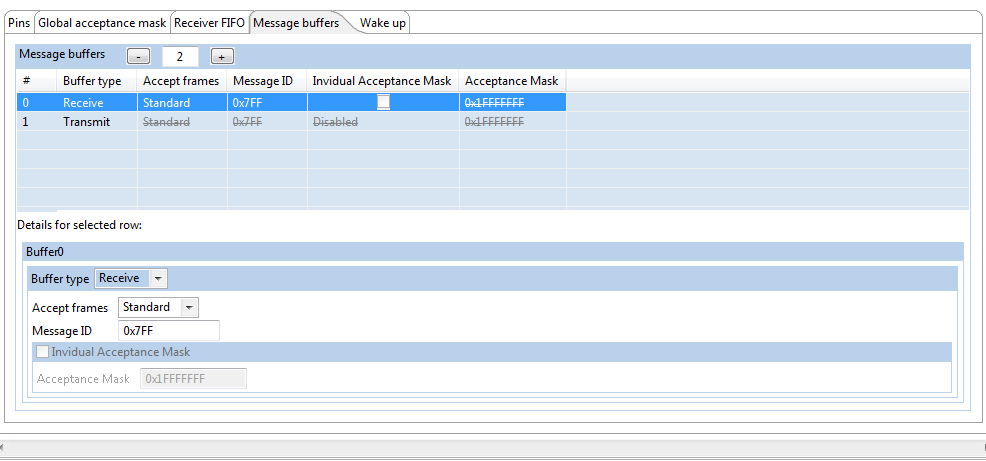Click the strikethrough Standard cell in row 1
The height and width of the screenshot is (461, 986).
pyautogui.click(x=182, y=122)
